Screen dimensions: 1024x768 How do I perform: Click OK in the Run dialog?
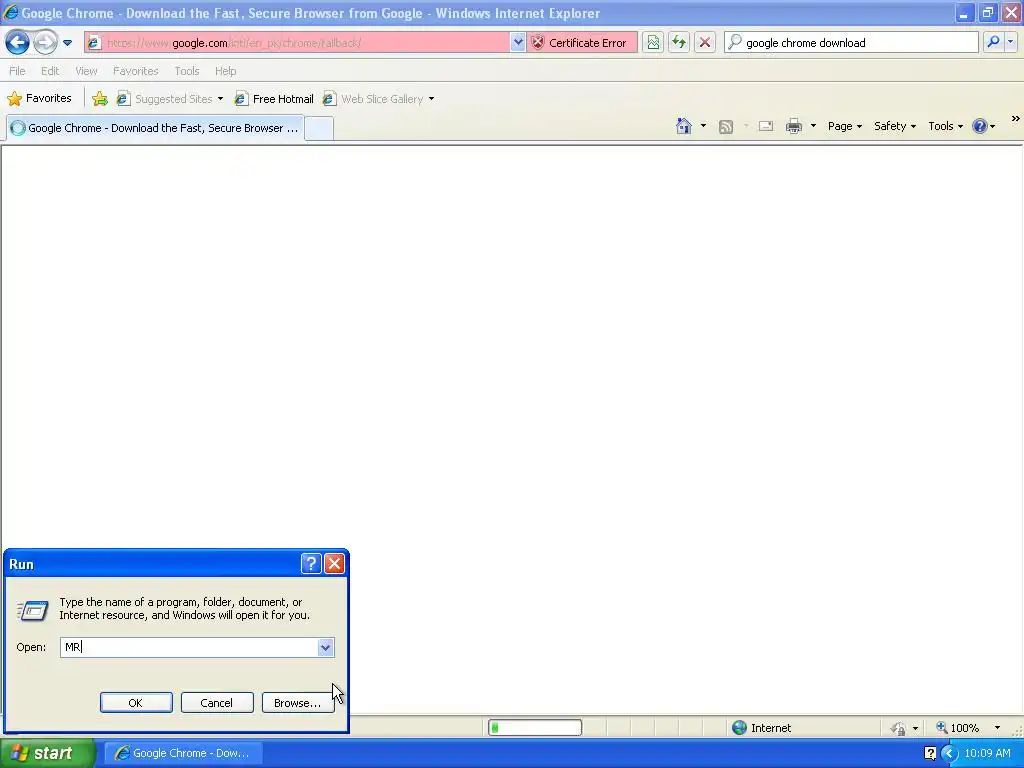(x=136, y=703)
